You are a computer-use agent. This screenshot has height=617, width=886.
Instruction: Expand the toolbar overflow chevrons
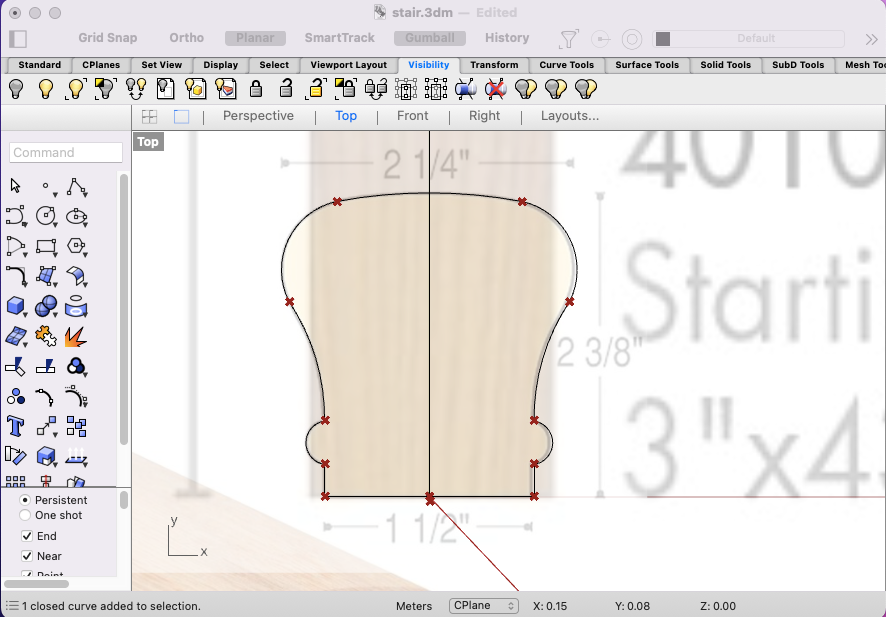(x=871, y=38)
